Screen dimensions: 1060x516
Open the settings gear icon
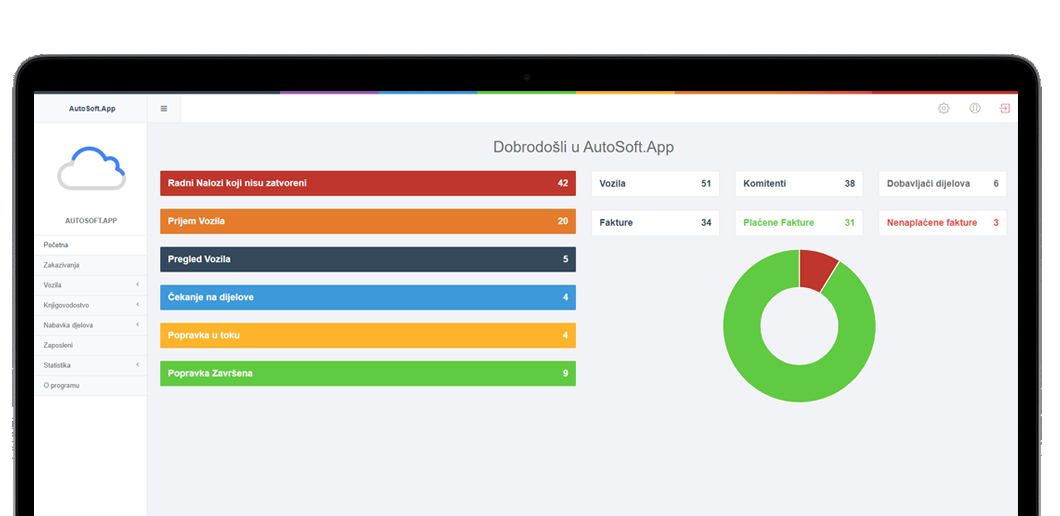[x=943, y=108]
